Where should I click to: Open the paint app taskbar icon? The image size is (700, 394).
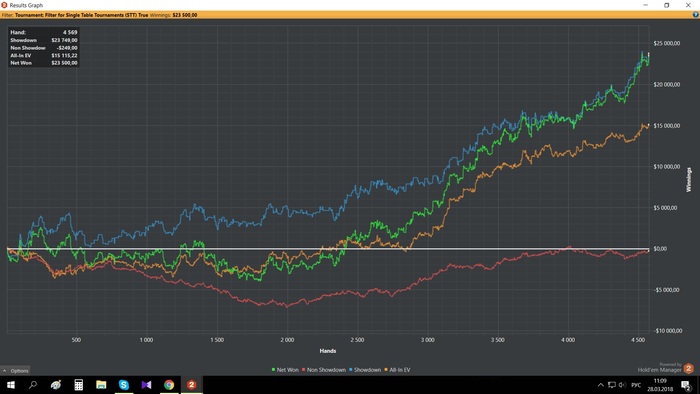(56, 385)
